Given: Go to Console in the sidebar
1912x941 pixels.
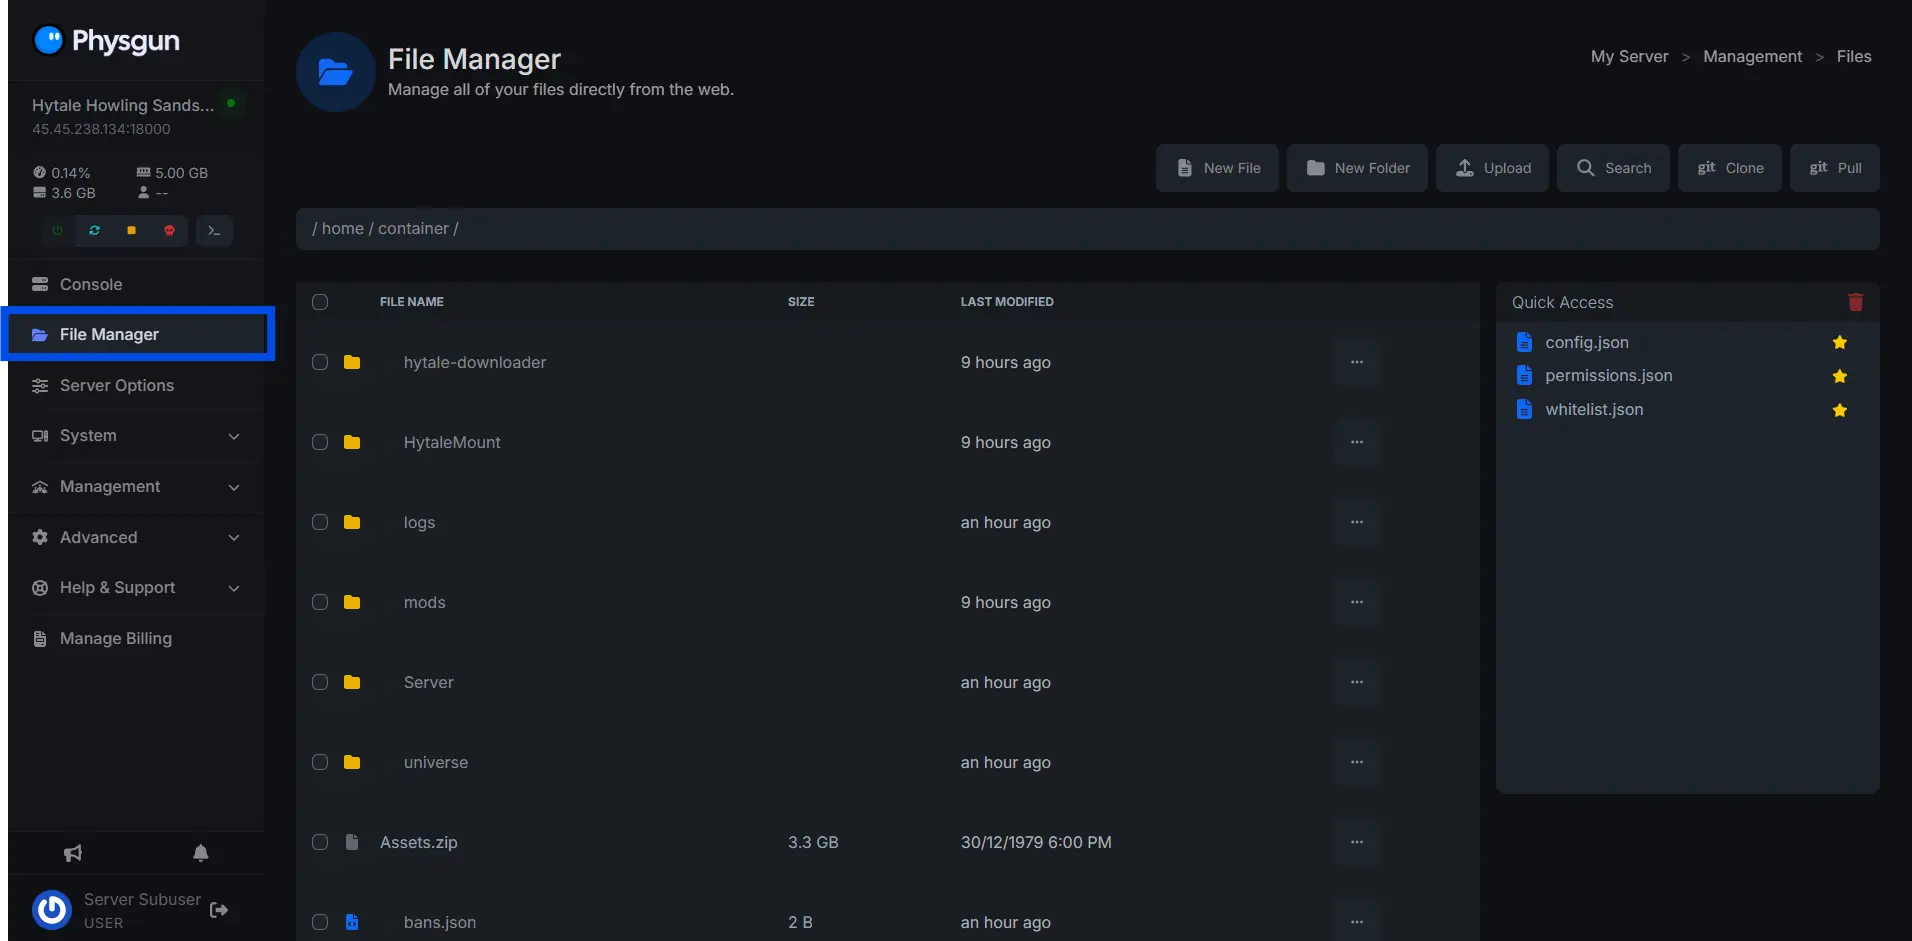Looking at the screenshot, I should pyautogui.click(x=91, y=284).
